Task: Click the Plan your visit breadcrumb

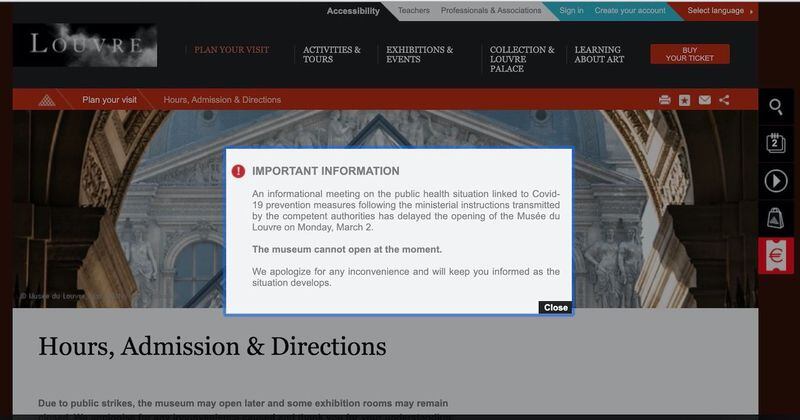Action: click(x=109, y=100)
